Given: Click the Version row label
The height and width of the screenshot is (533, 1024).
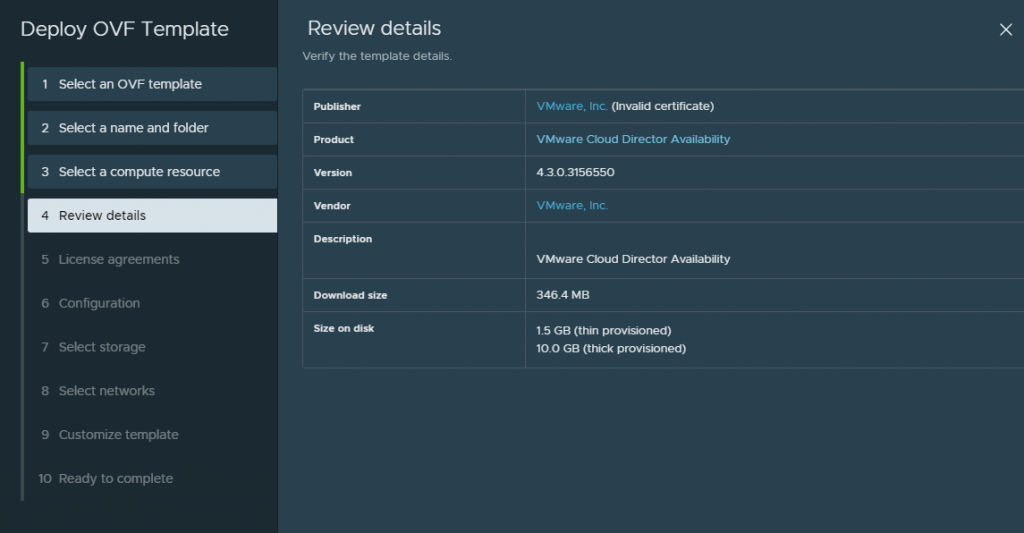Looking at the screenshot, I should tap(332, 173).
